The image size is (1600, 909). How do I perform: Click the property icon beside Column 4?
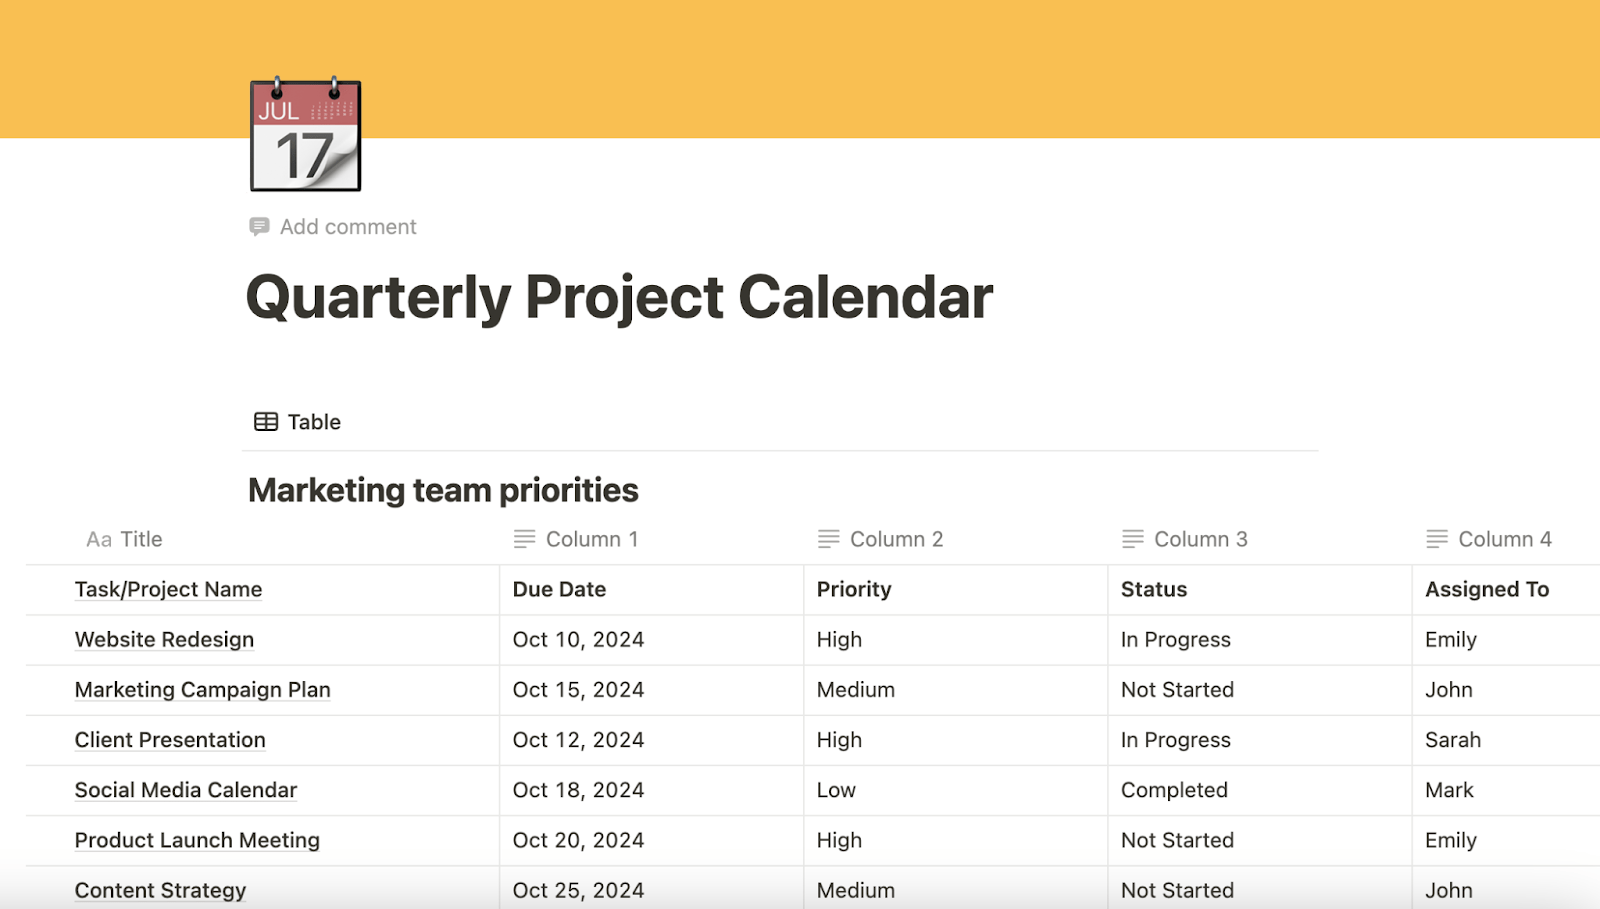(x=1437, y=538)
